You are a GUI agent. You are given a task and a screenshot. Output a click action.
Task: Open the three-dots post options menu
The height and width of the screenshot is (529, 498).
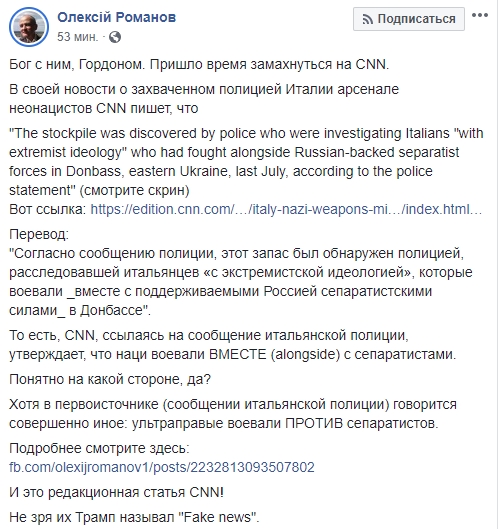480,16
